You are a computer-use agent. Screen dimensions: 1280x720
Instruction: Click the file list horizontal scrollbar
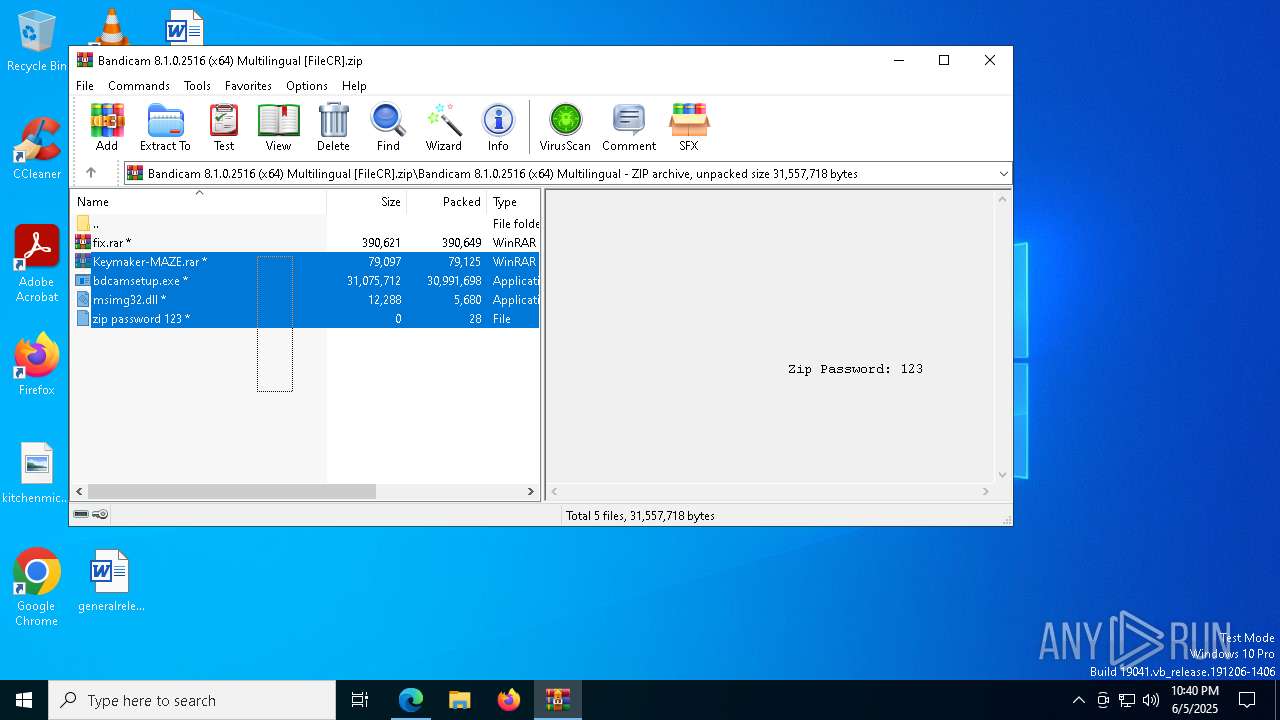tap(231, 492)
